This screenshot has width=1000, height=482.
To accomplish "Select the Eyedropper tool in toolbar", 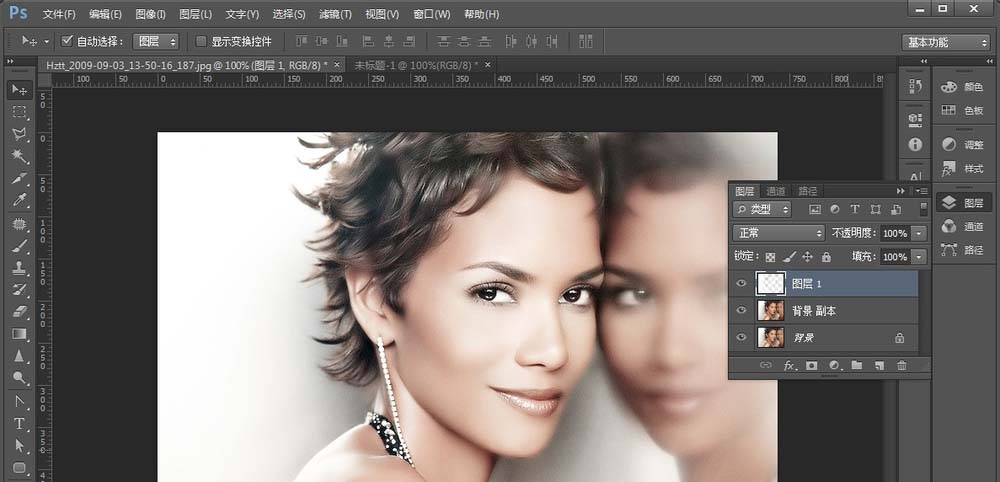I will (19, 201).
